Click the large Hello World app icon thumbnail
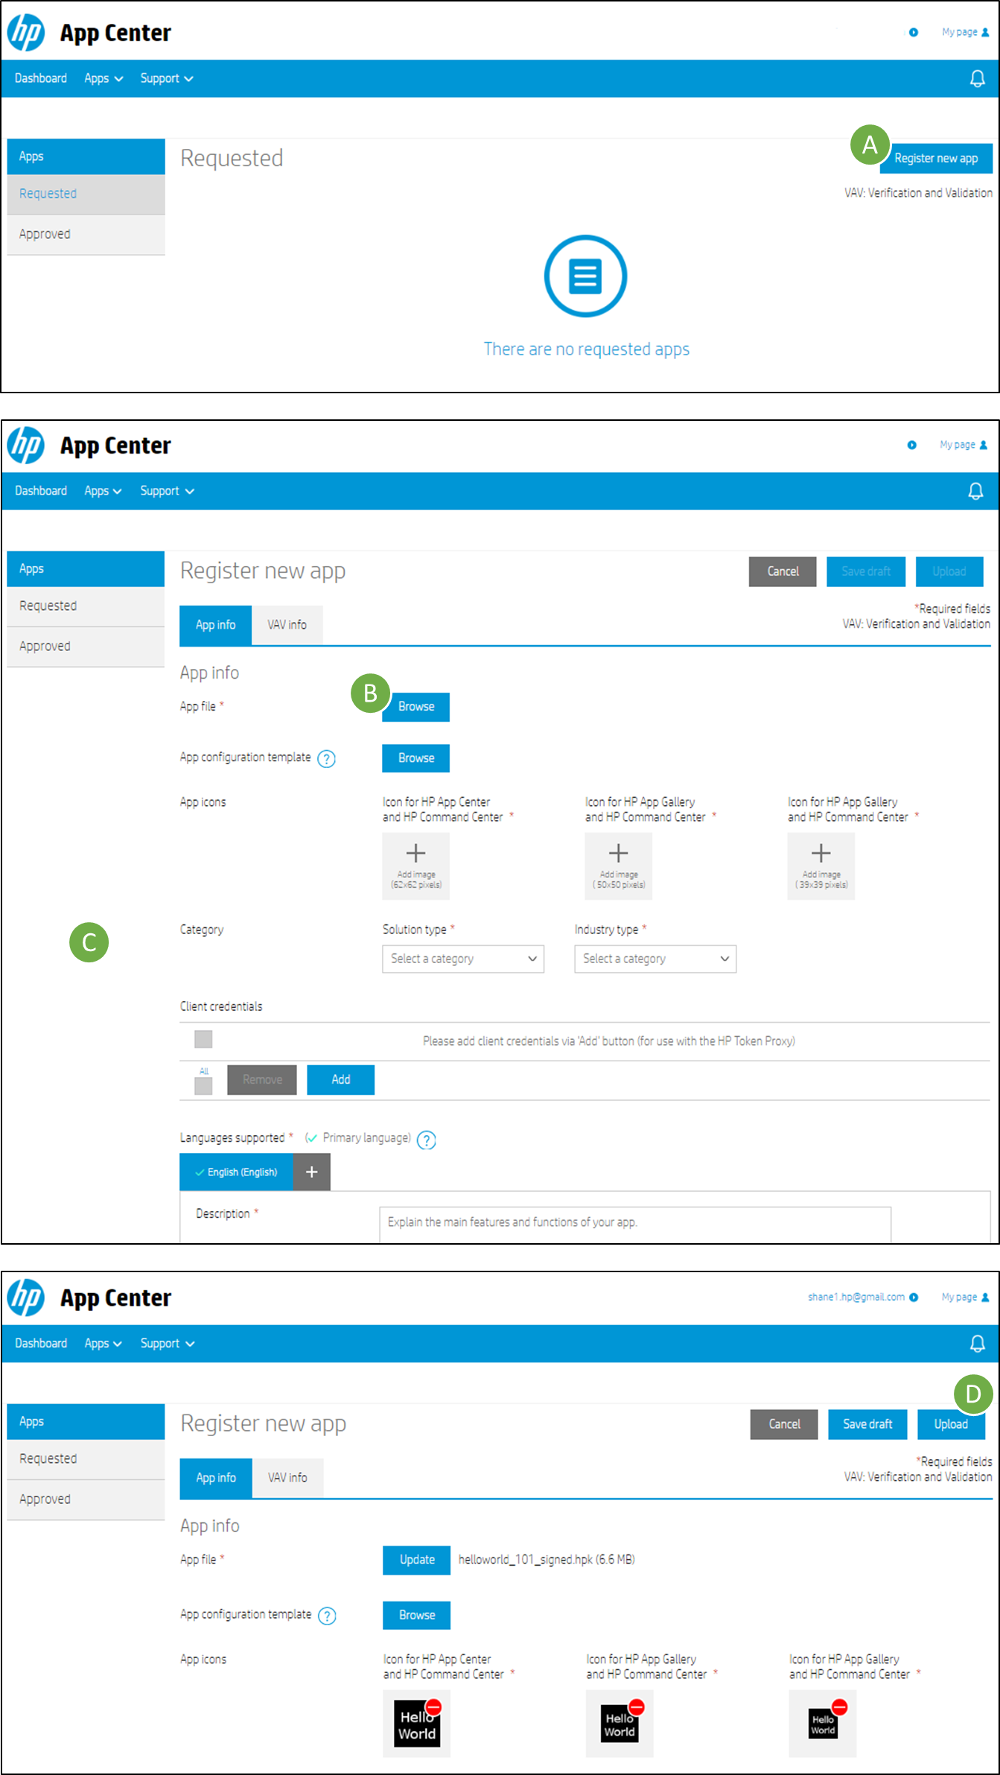This screenshot has width=1000, height=1775. tap(417, 1723)
